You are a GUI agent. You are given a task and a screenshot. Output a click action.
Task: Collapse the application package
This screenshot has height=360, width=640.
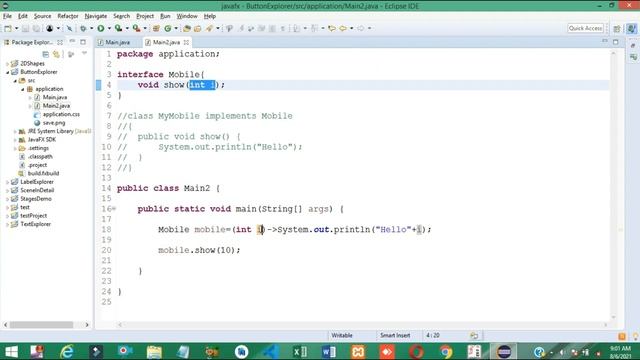click(x=23, y=89)
